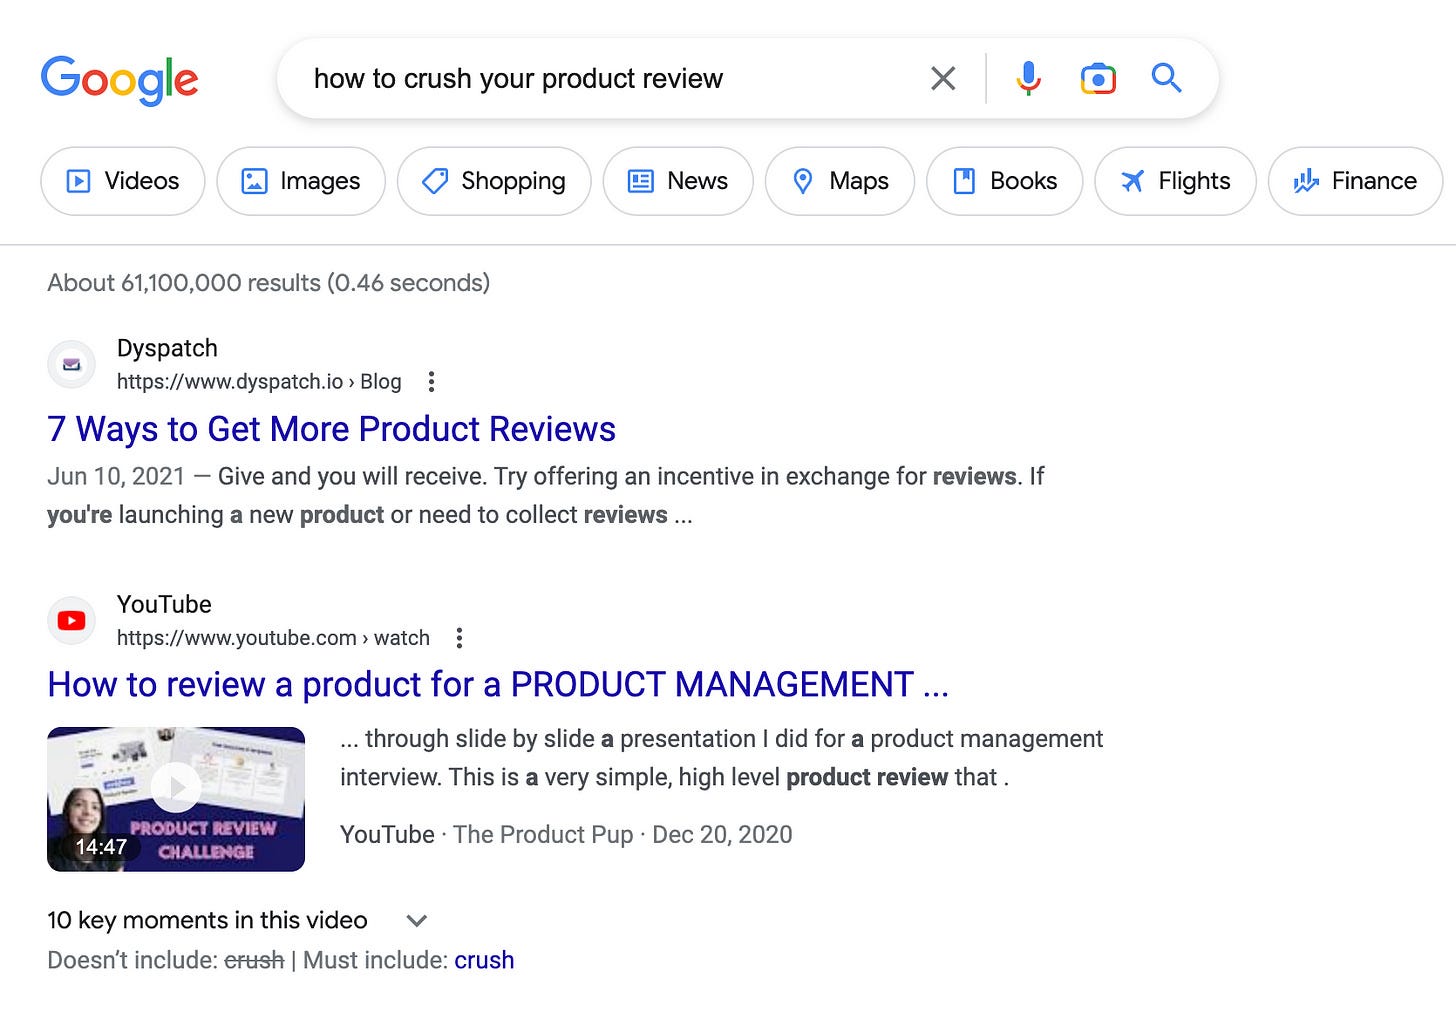Switch to the News tab
Viewport: 1456px width, 1011px height.
(678, 181)
